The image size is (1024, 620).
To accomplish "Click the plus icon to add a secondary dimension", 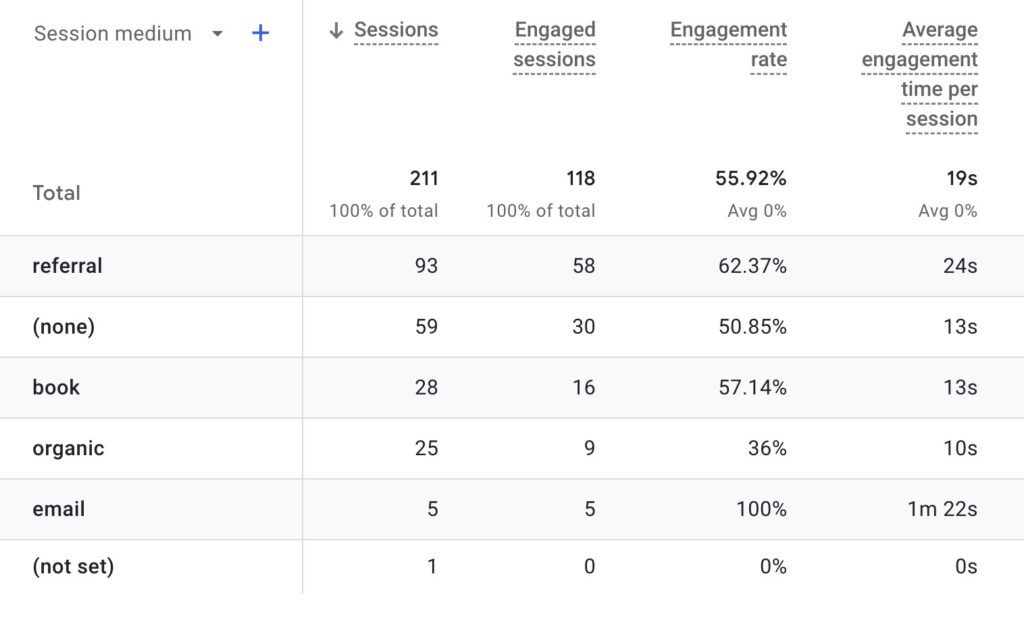I will [x=260, y=33].
